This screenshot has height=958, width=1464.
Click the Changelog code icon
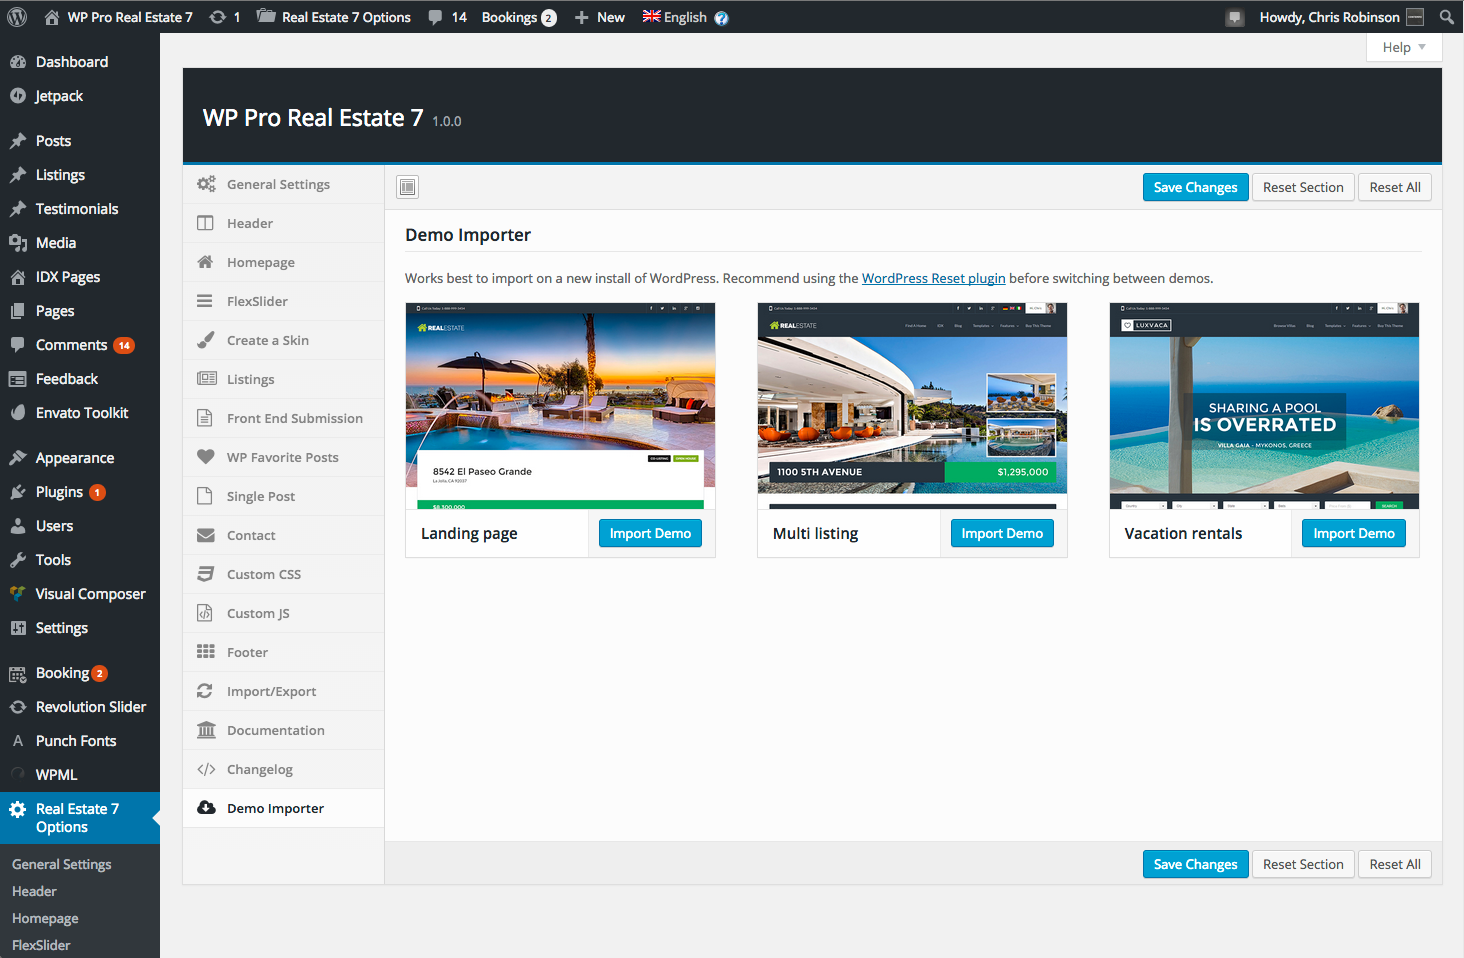(x=206, y=769)
